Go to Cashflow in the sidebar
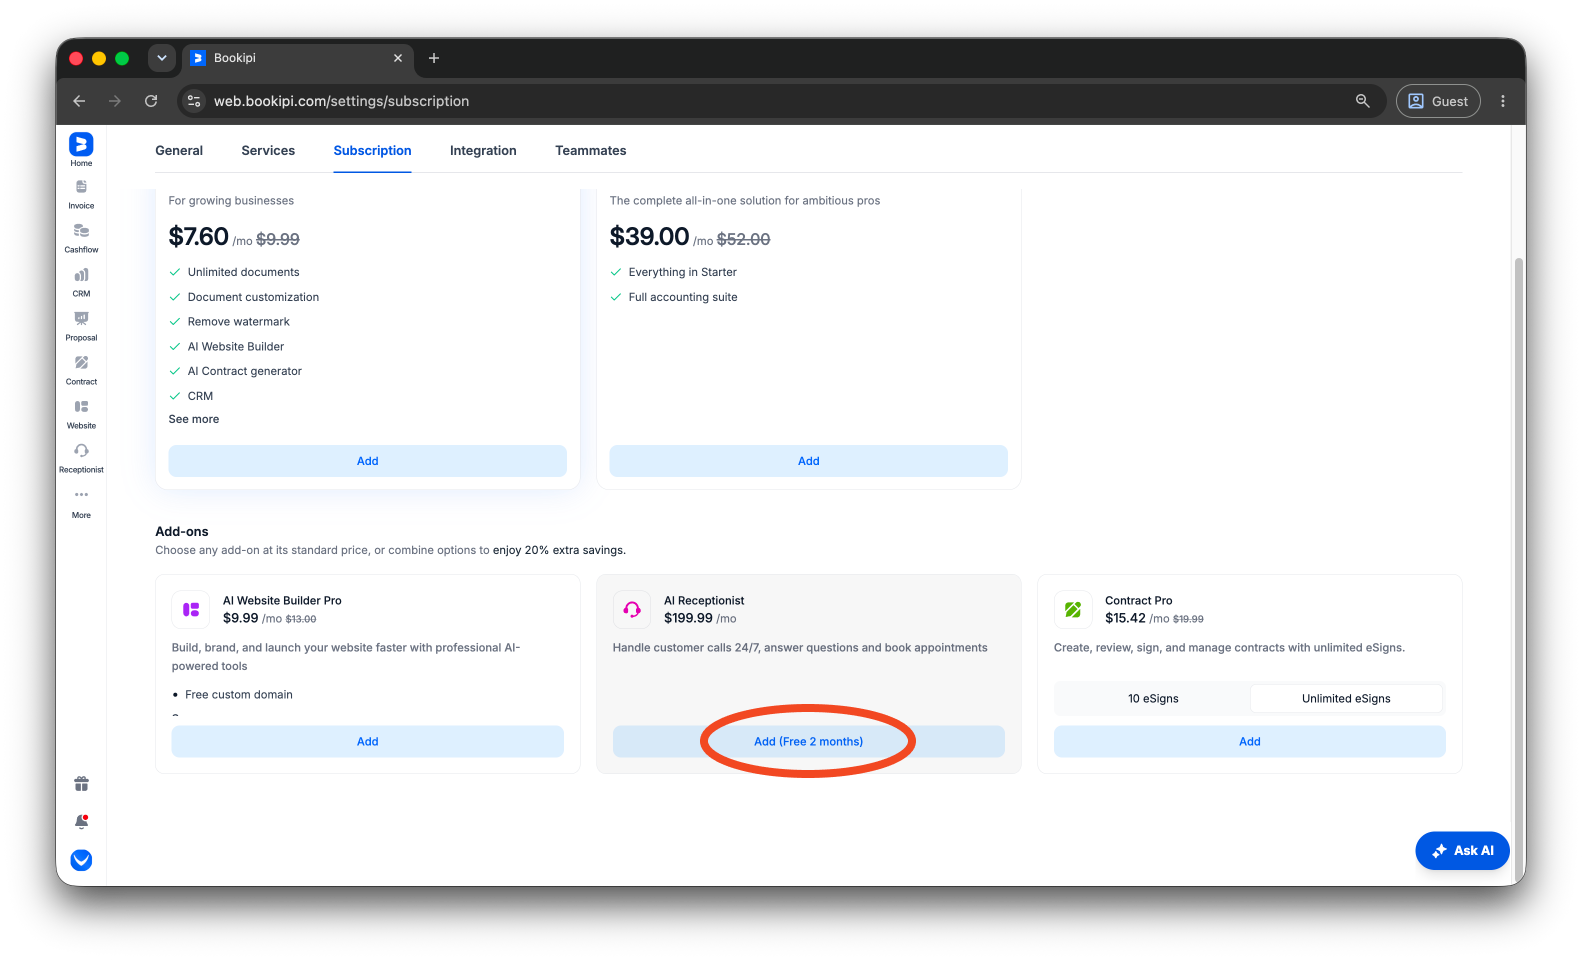1582x960 pixels. click(81, 238)
